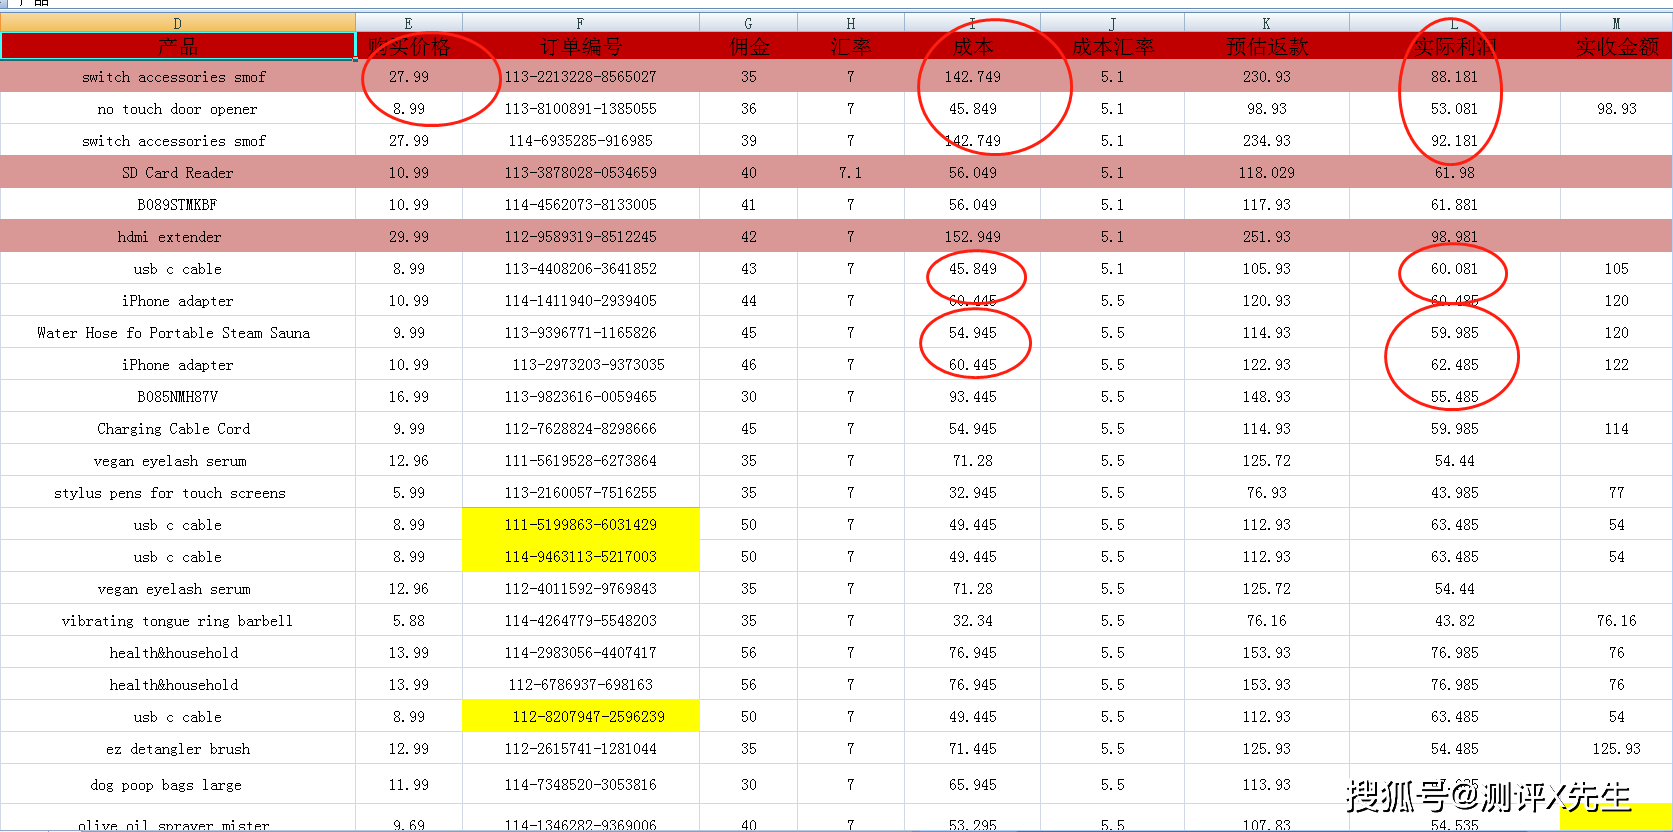Click the 订单编号 header cell
Screen dimensions: 1673x832
580,46
